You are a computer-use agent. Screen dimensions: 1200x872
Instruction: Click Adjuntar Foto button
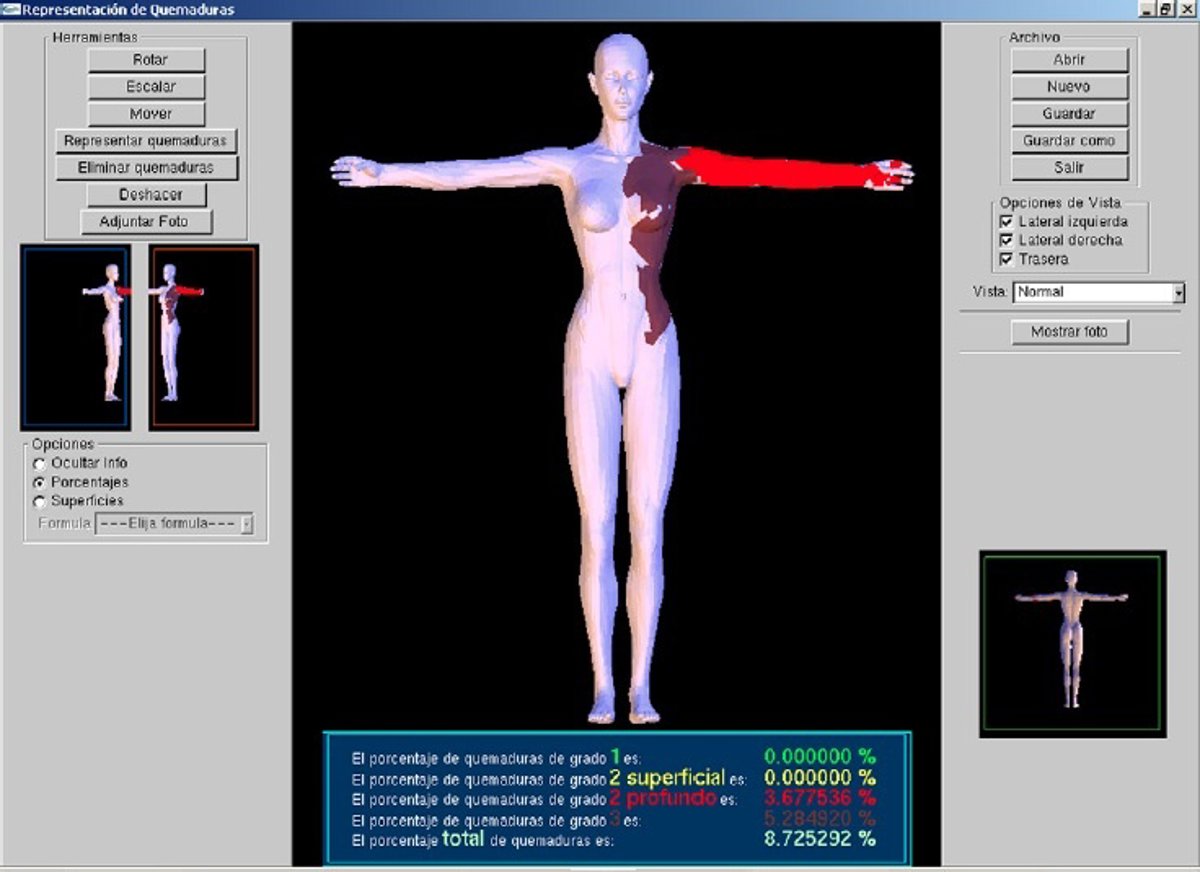(147, 222)
